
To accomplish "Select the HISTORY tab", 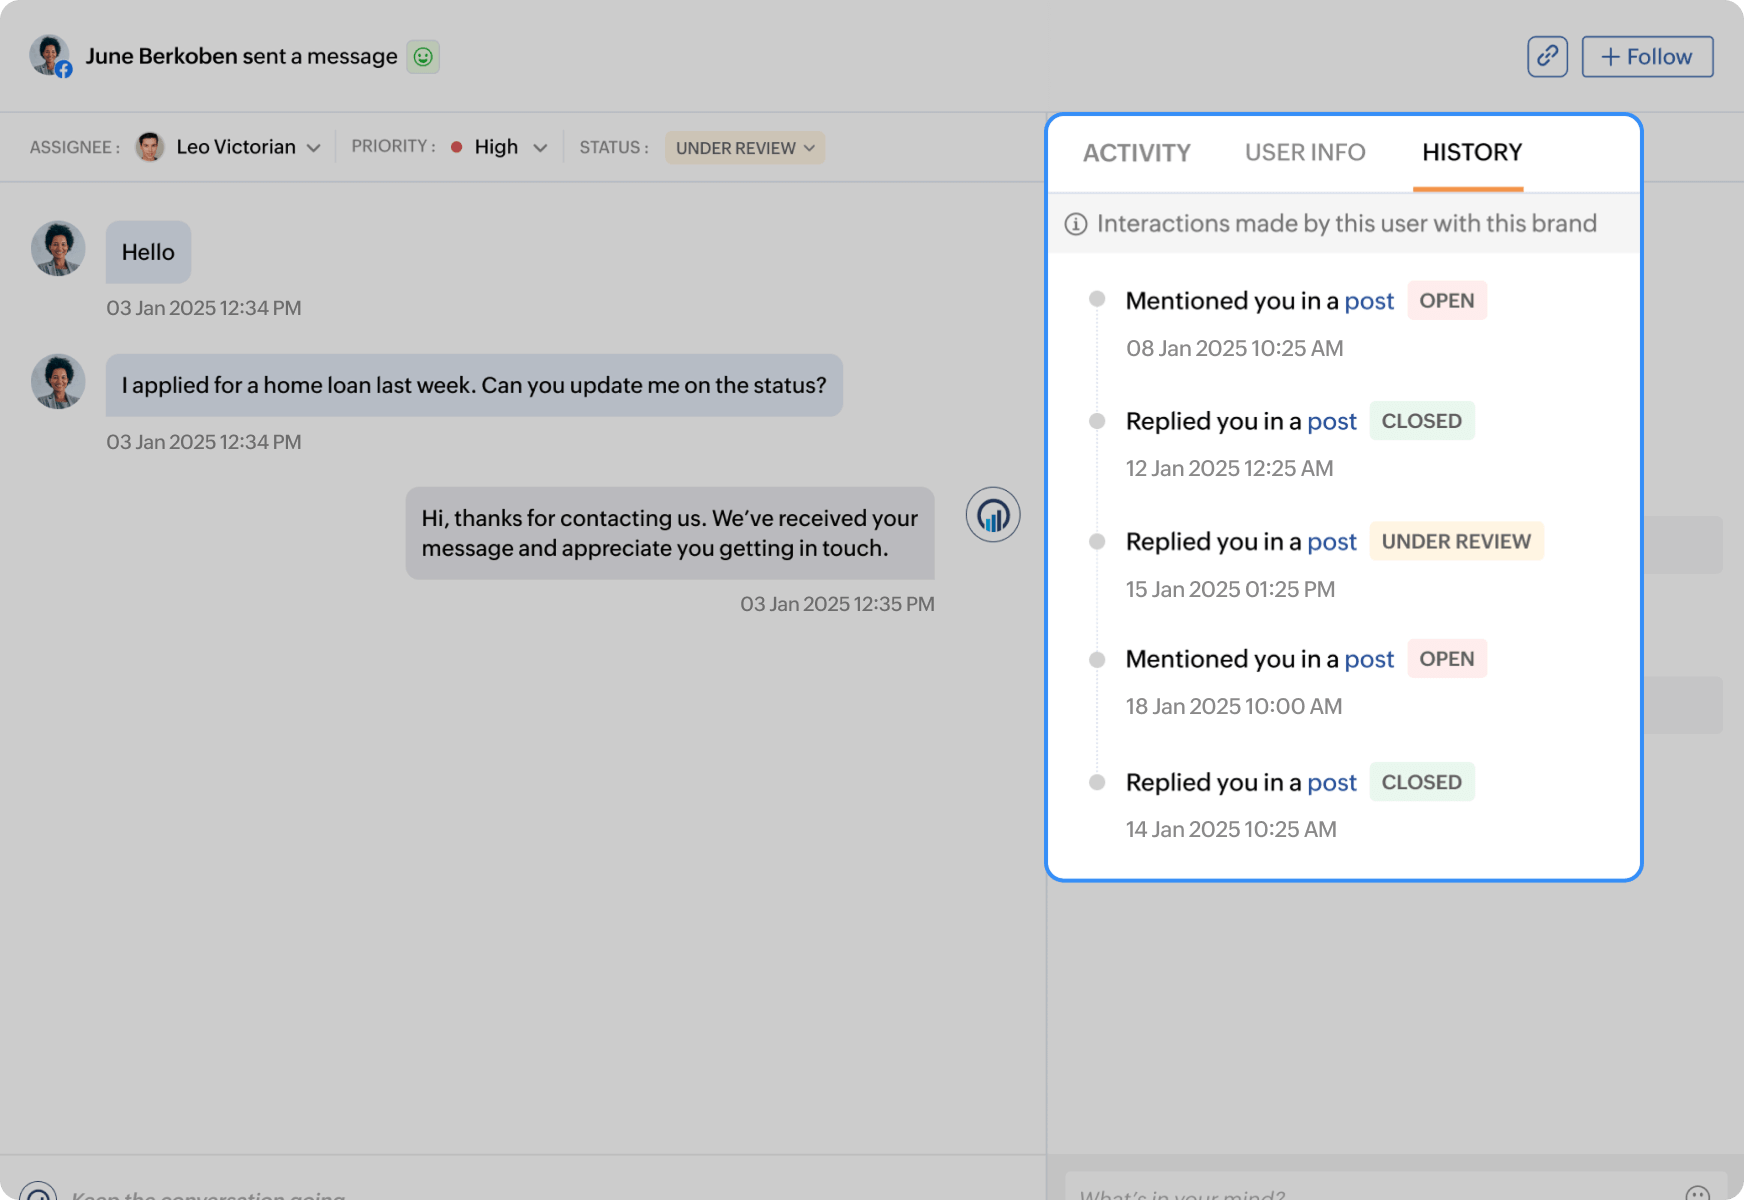I will pyautogui.click(x=1470, y=152).
